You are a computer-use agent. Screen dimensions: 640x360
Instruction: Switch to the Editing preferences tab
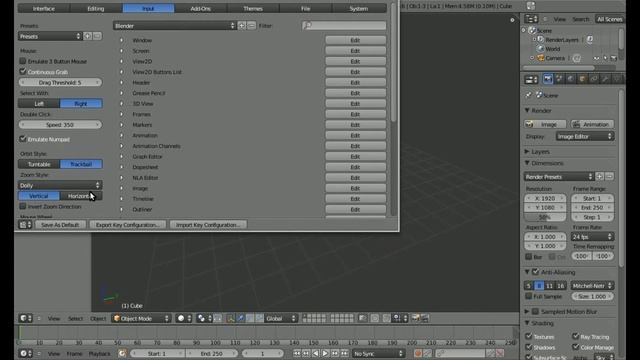[96, 8]
